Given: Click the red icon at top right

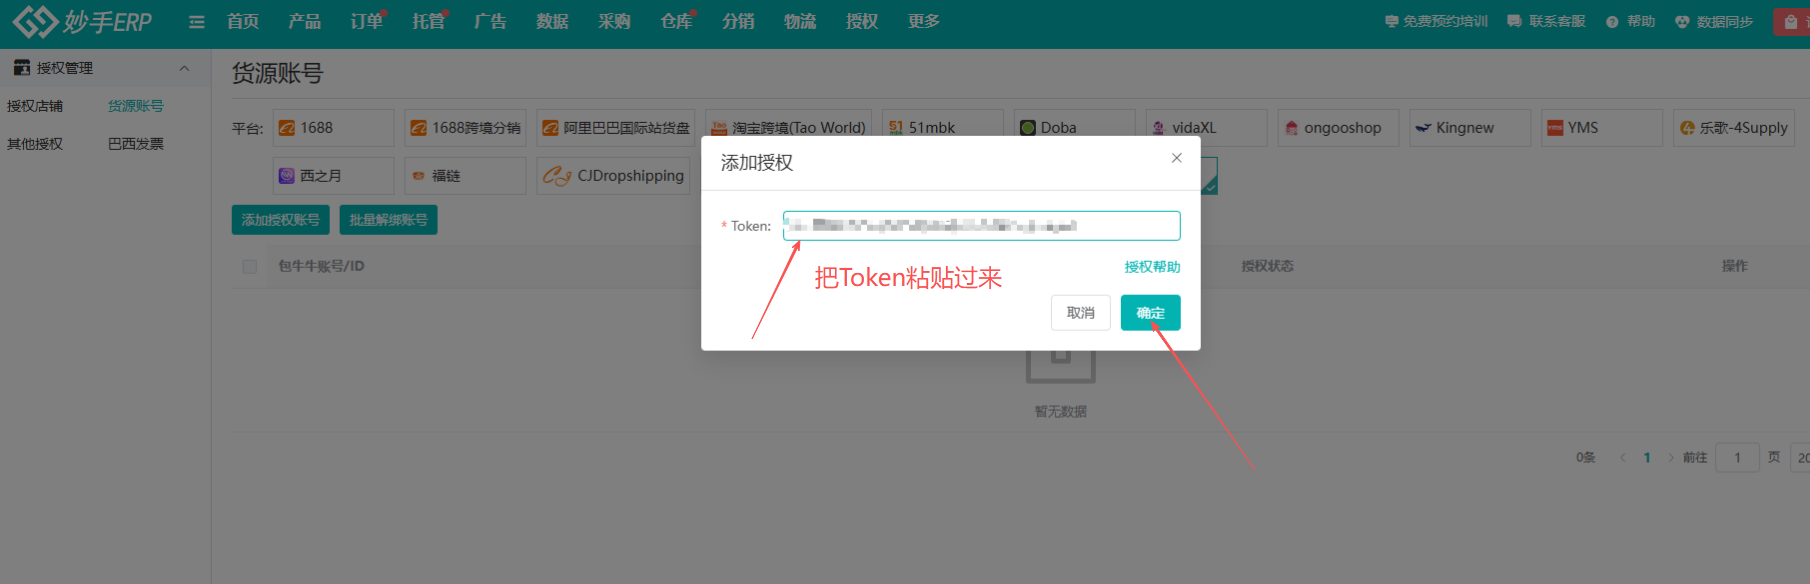Looking at the screenshot, I should 1791,21.
